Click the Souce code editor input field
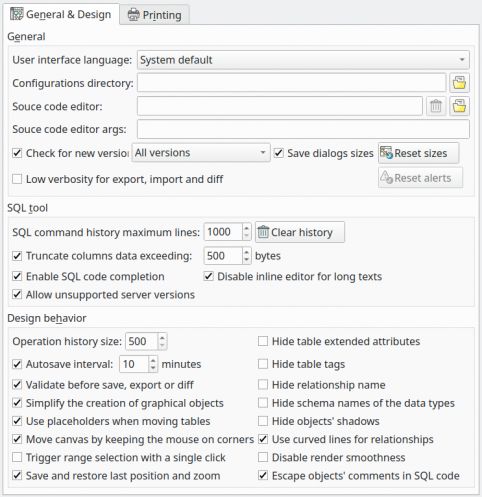 (x=280, y=106)
